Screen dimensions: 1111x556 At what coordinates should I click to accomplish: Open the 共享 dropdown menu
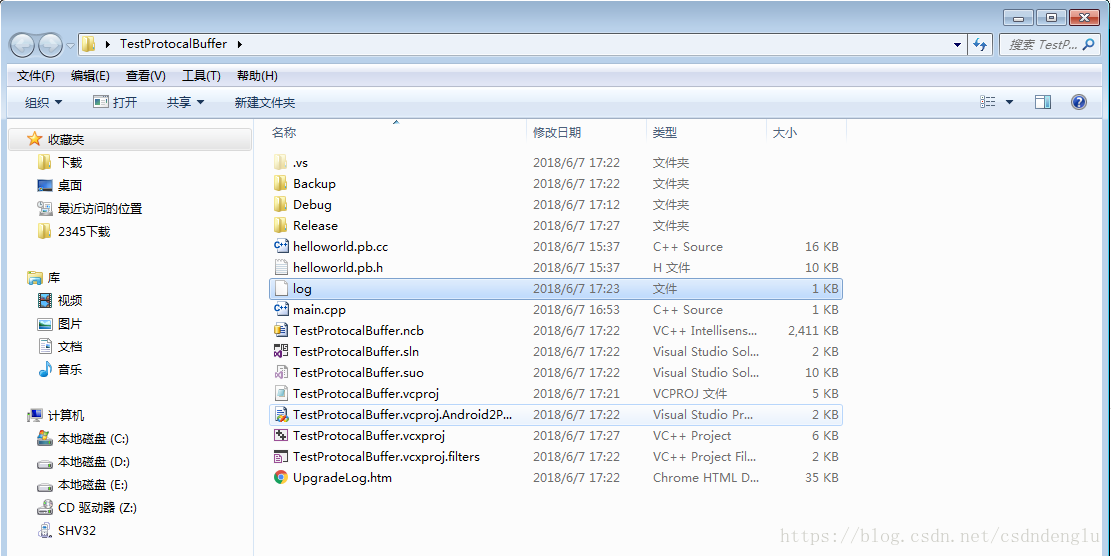tap(186, 103)
